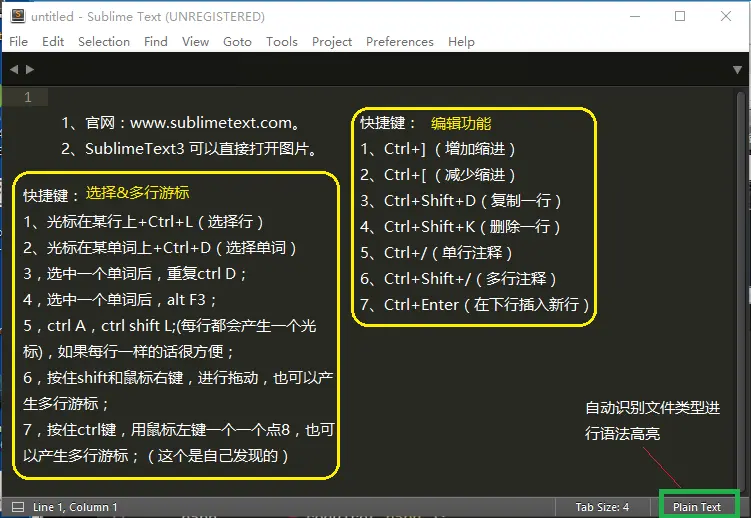Click the Sublime Text title bar icon
The height and width of the screenshot is (518, 751).
18,16
